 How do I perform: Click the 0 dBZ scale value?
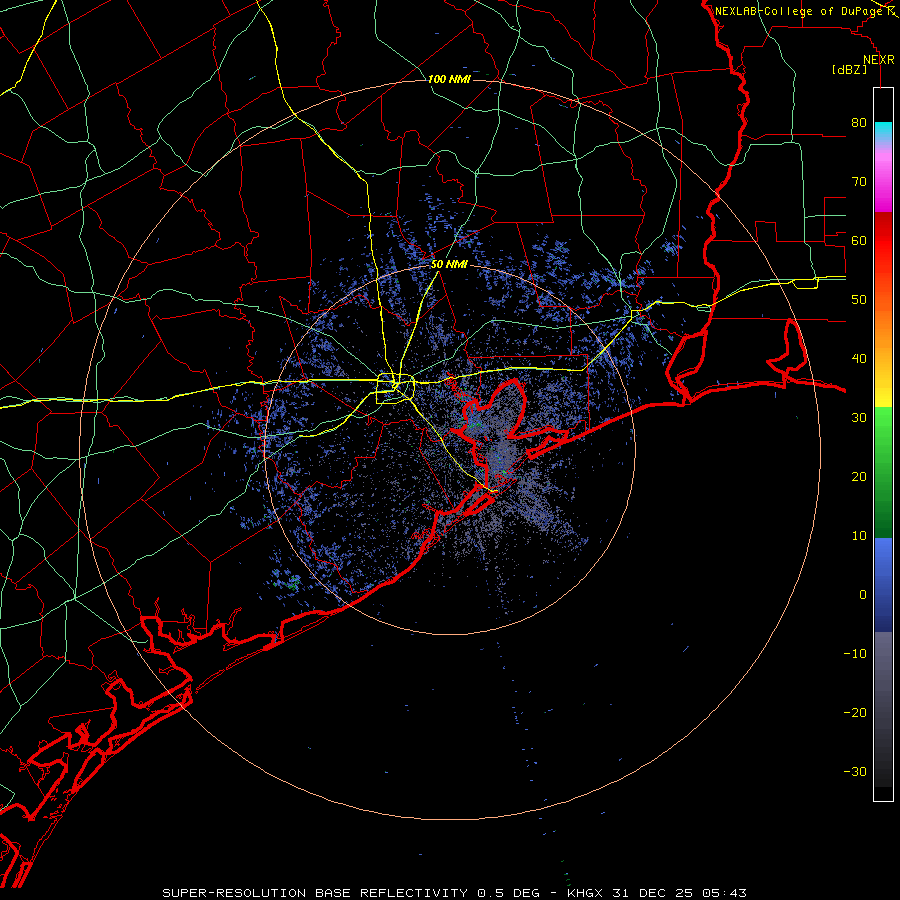[x=863, y=595]
